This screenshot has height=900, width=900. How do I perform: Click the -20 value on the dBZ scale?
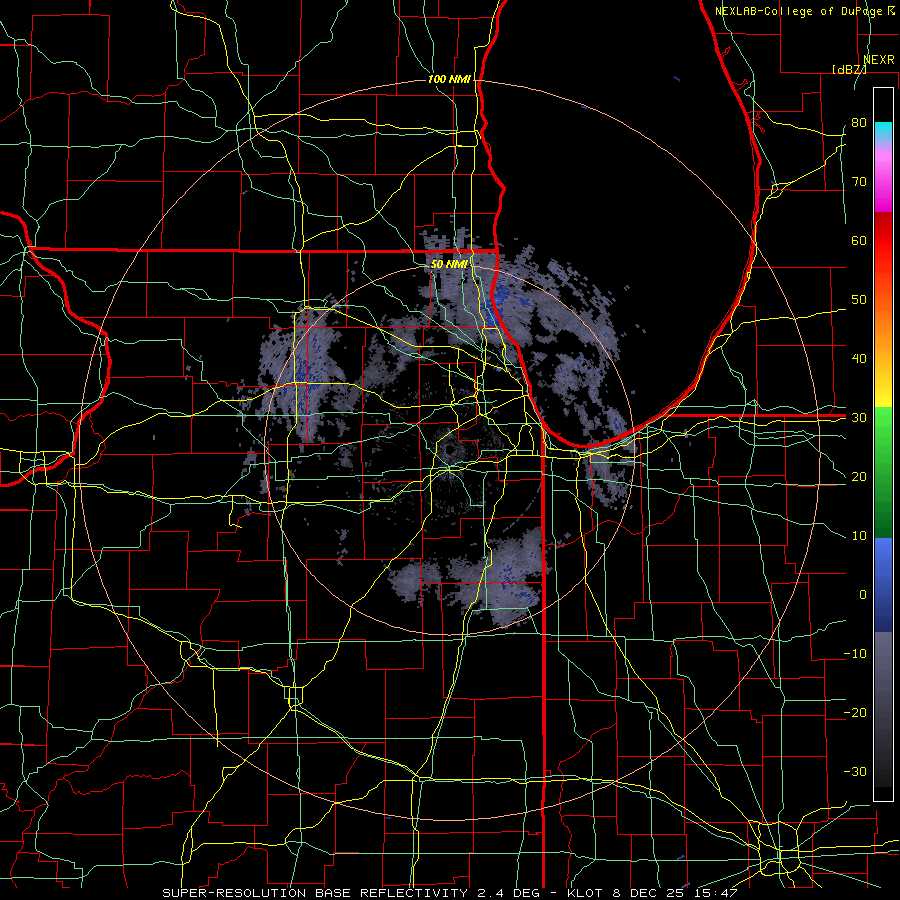[855, 712]
